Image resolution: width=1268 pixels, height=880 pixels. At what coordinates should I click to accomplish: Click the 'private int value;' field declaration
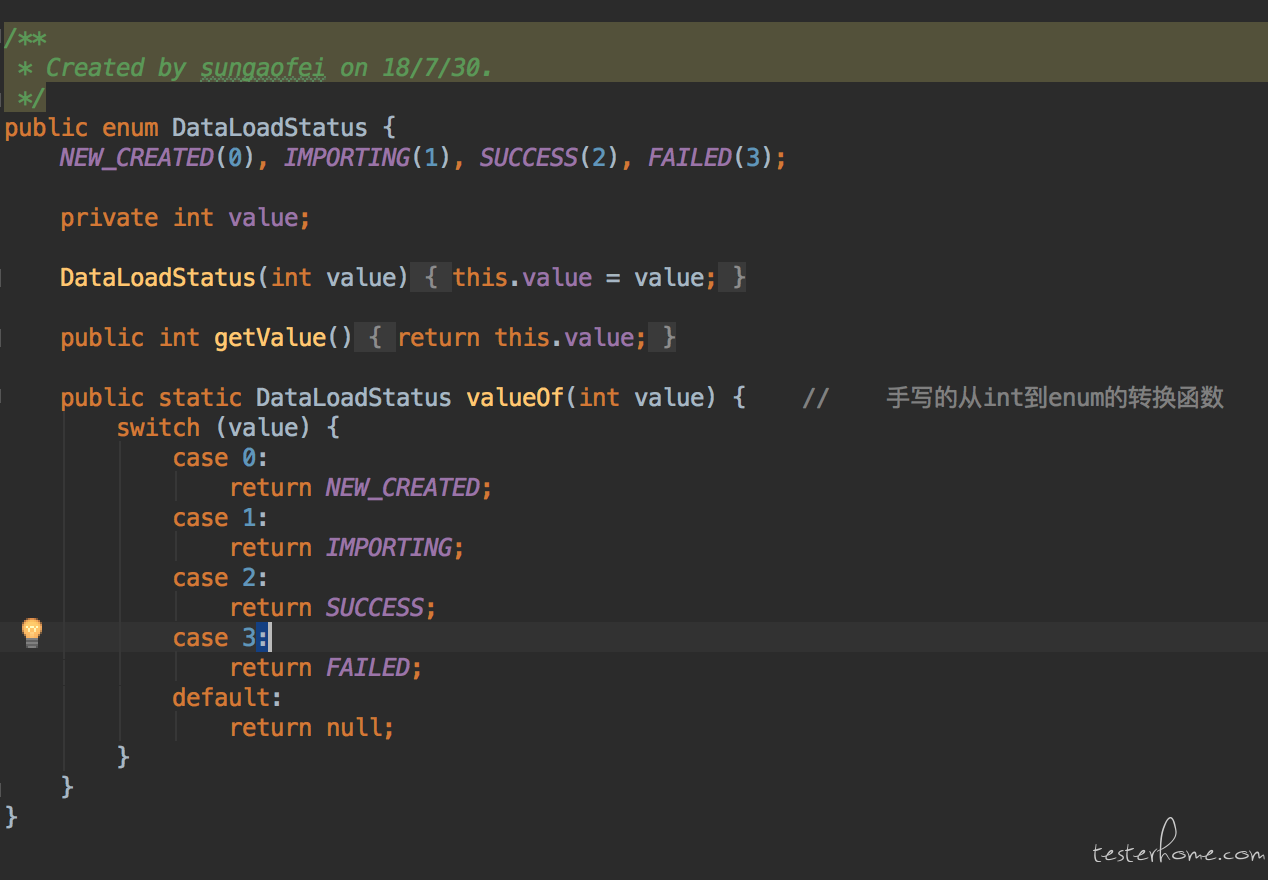(x=185, y=218)
